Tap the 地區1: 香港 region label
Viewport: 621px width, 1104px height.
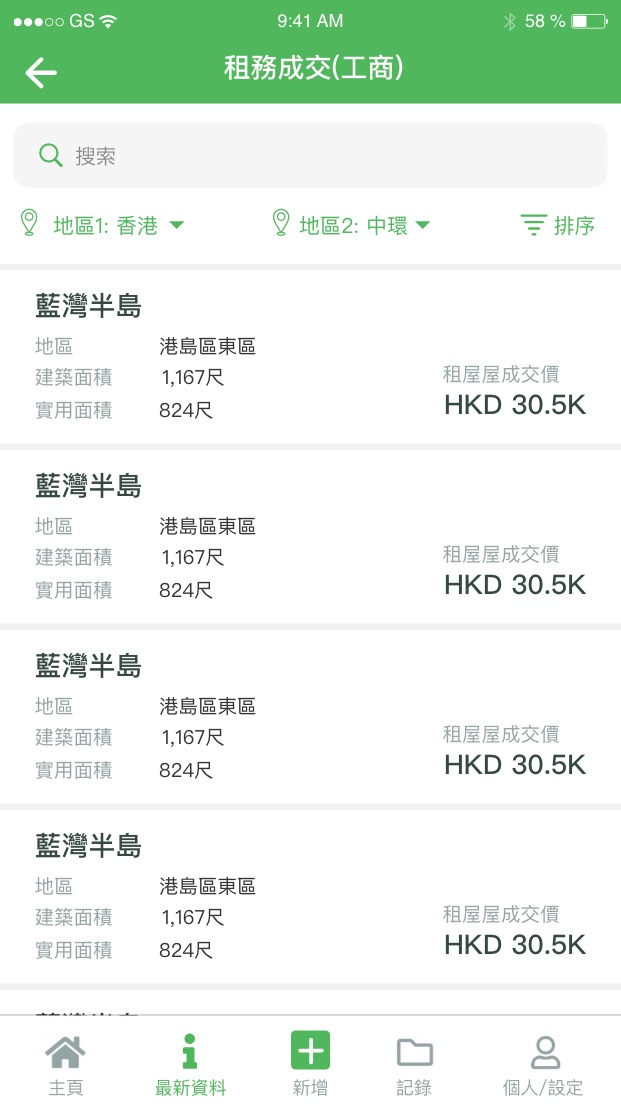click(x=105, y=226)
